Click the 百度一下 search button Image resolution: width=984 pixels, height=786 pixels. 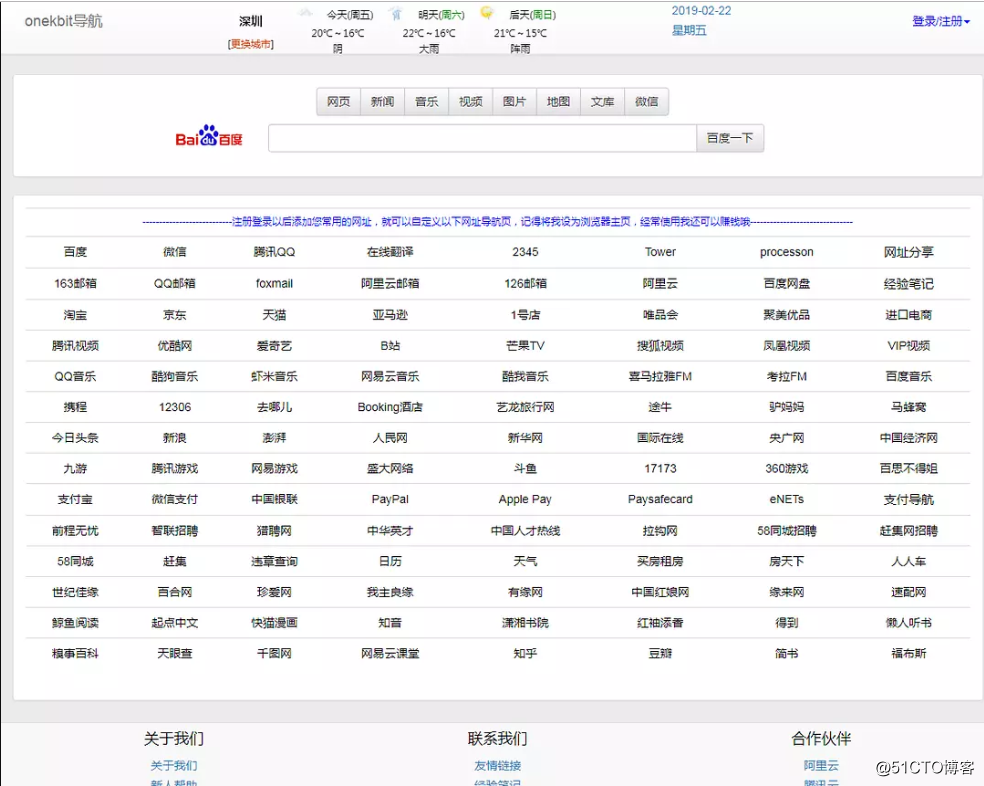(730, 138)
